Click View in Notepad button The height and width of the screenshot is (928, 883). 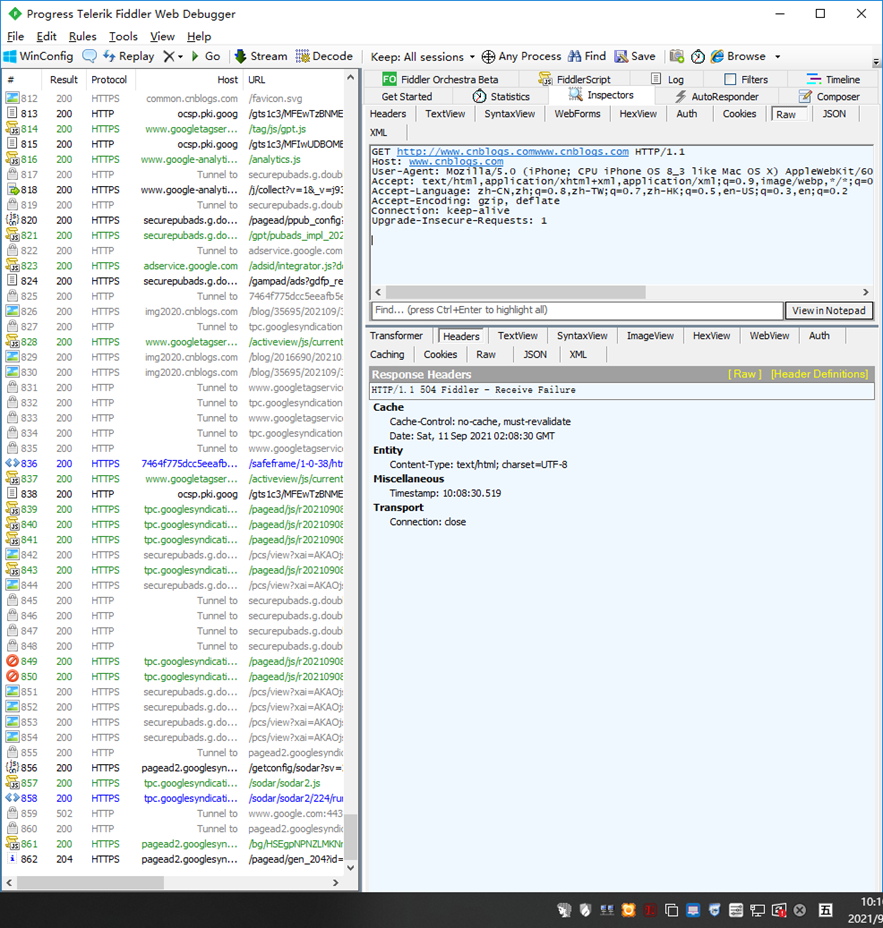[x=829, y=311]
